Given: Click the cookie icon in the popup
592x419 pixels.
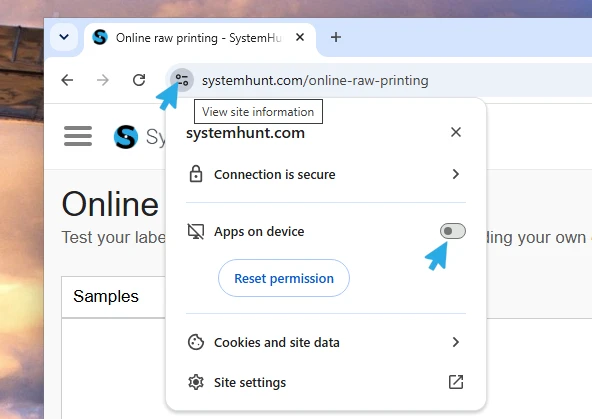Looking at the screenshot, I should (196, 342).
